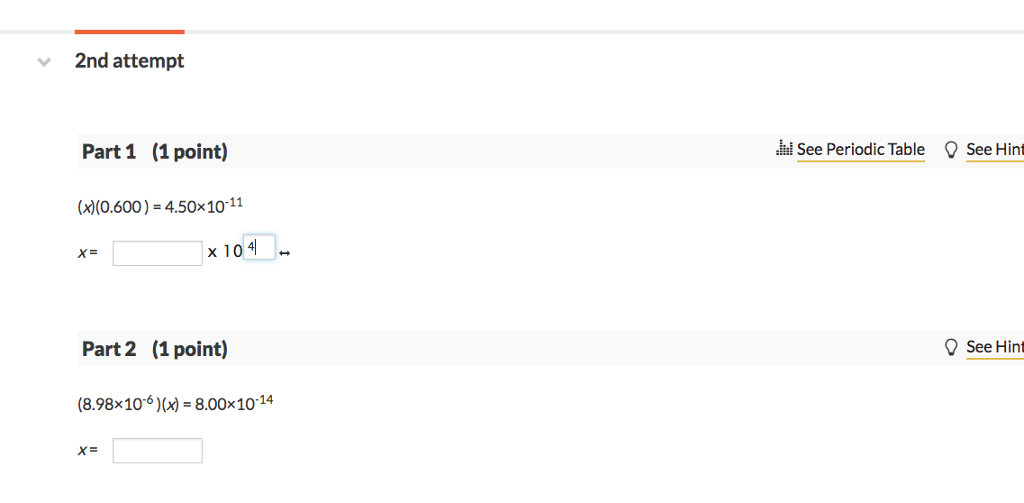The width and height of the screenshot is (1024, 503).
Task: Click the orange active tab indicator bar
Action: click(x=129, y=32)
